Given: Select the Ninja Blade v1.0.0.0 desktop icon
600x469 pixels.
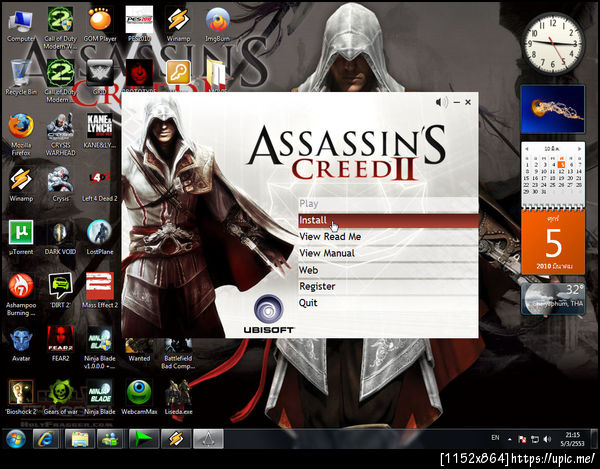Looking at the screenshot, I should (x=99, y=348).
